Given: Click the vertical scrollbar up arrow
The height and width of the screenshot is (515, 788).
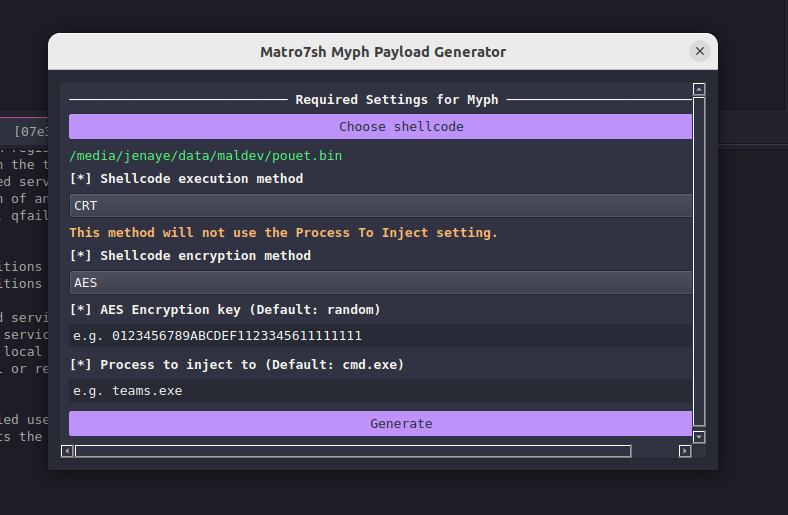Looking at the screenshot, I should point(699,89).
